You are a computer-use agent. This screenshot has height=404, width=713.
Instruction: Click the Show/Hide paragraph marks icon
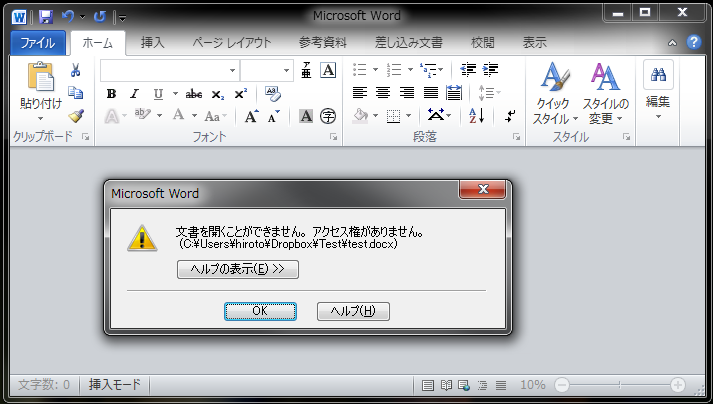pos(510,116)
